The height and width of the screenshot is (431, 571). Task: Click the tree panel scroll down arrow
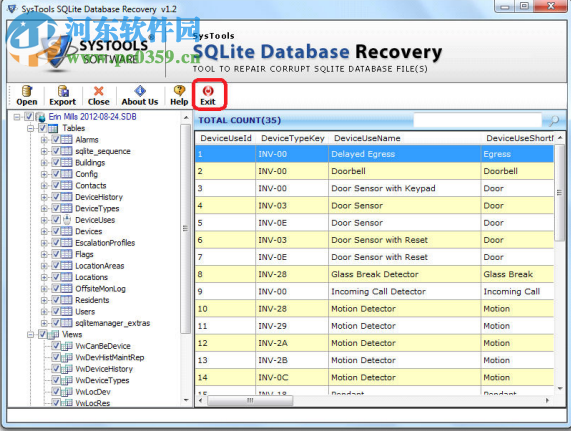coord(186,400)
